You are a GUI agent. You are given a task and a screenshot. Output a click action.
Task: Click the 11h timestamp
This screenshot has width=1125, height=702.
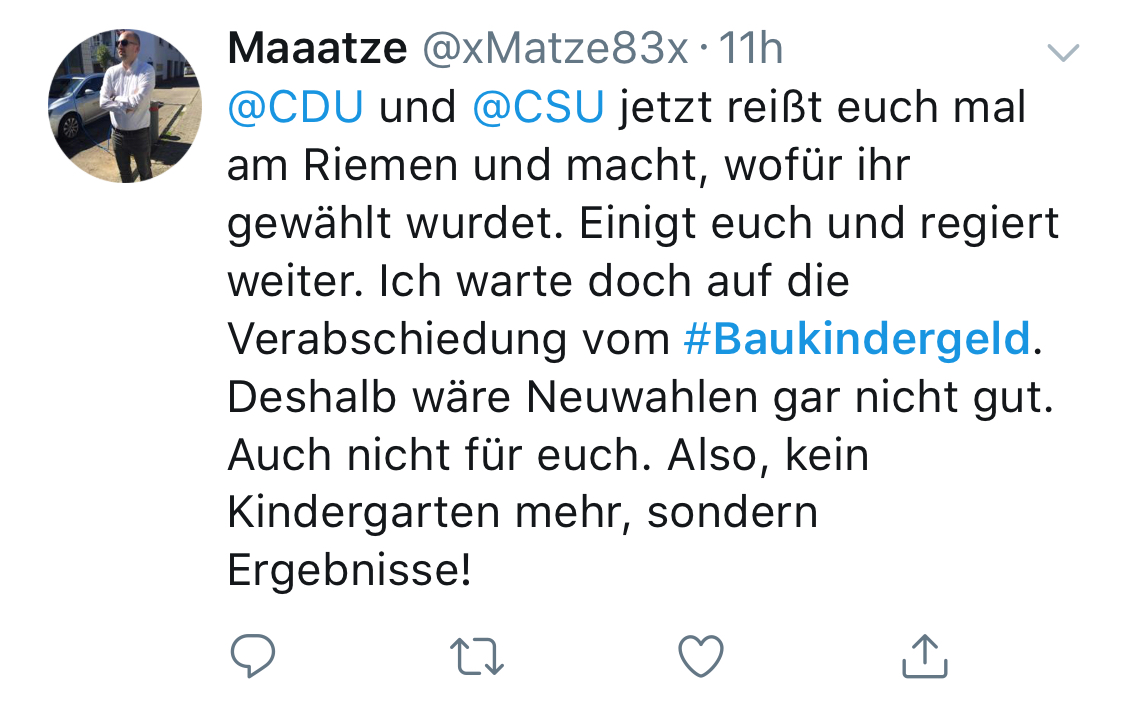751,49
